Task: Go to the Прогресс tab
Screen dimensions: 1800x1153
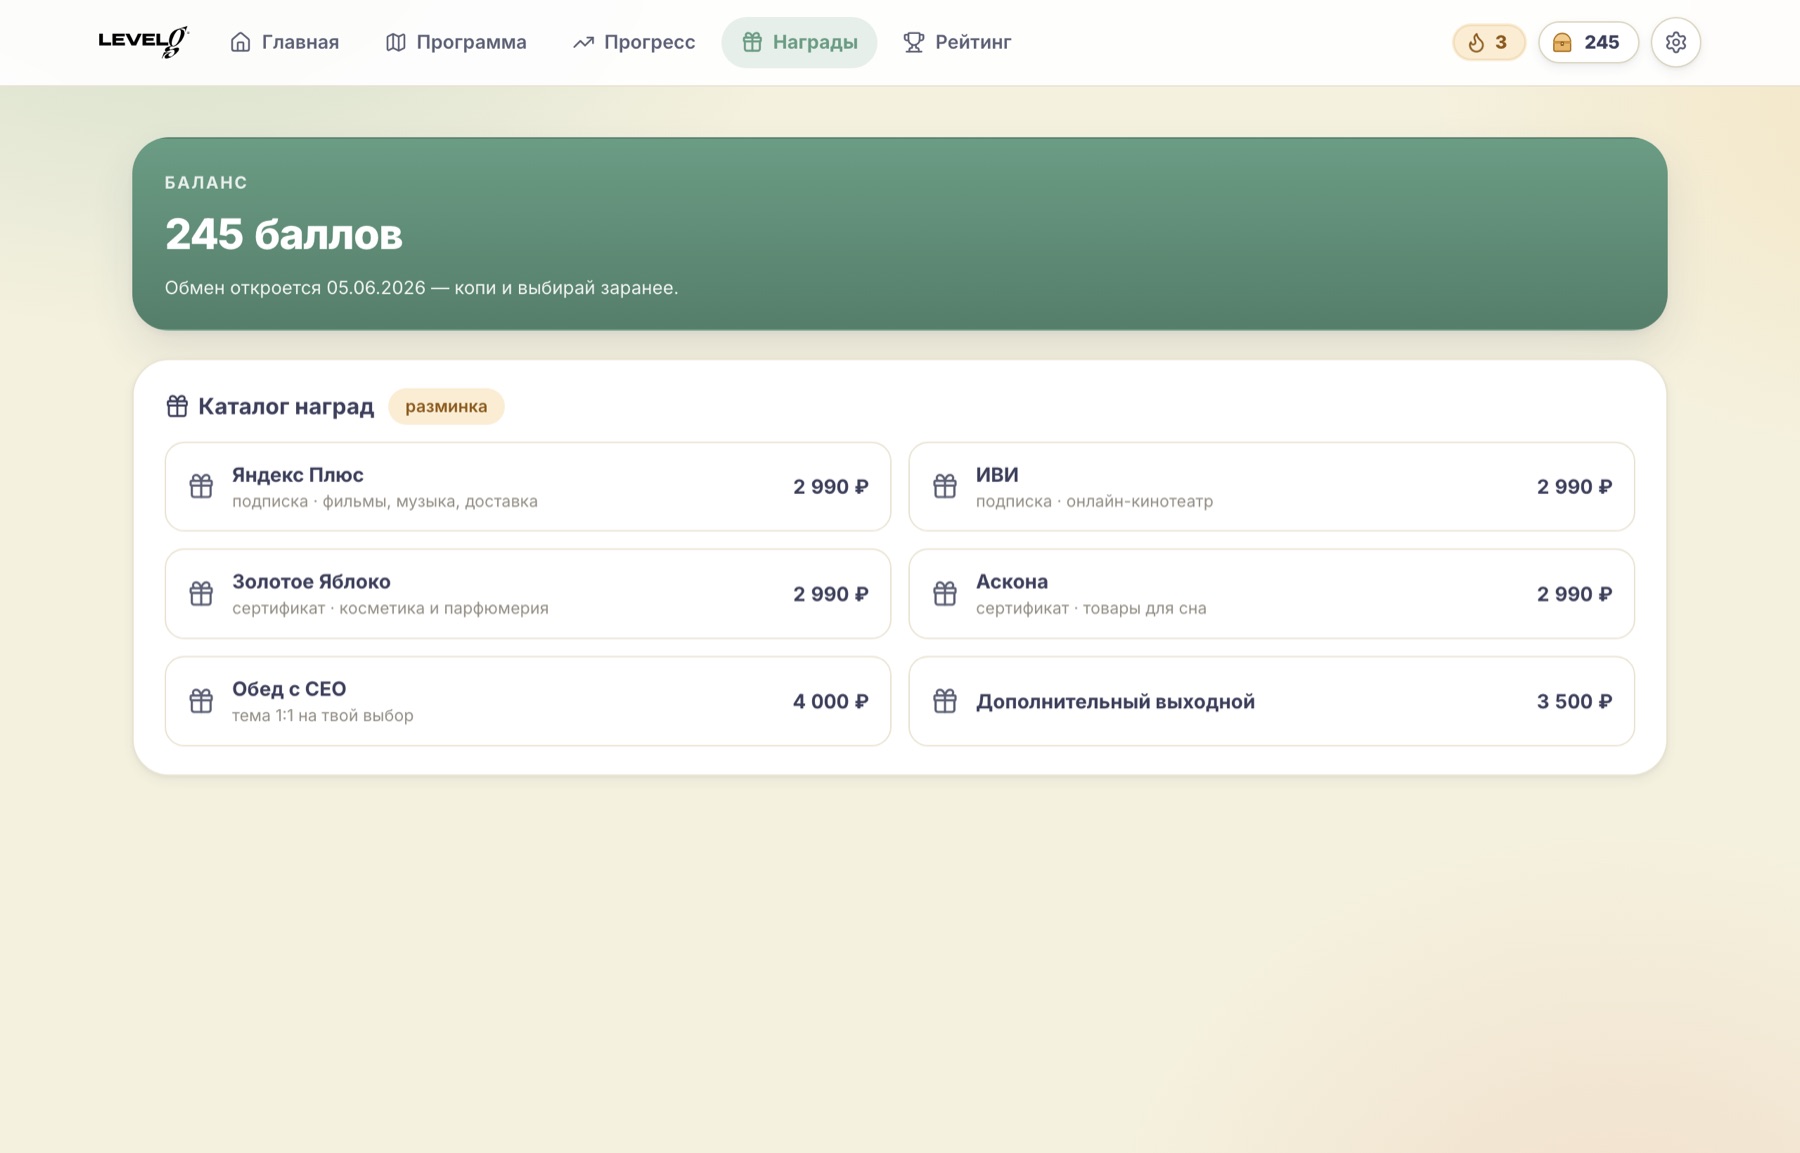Action: [x=634, y=42]
